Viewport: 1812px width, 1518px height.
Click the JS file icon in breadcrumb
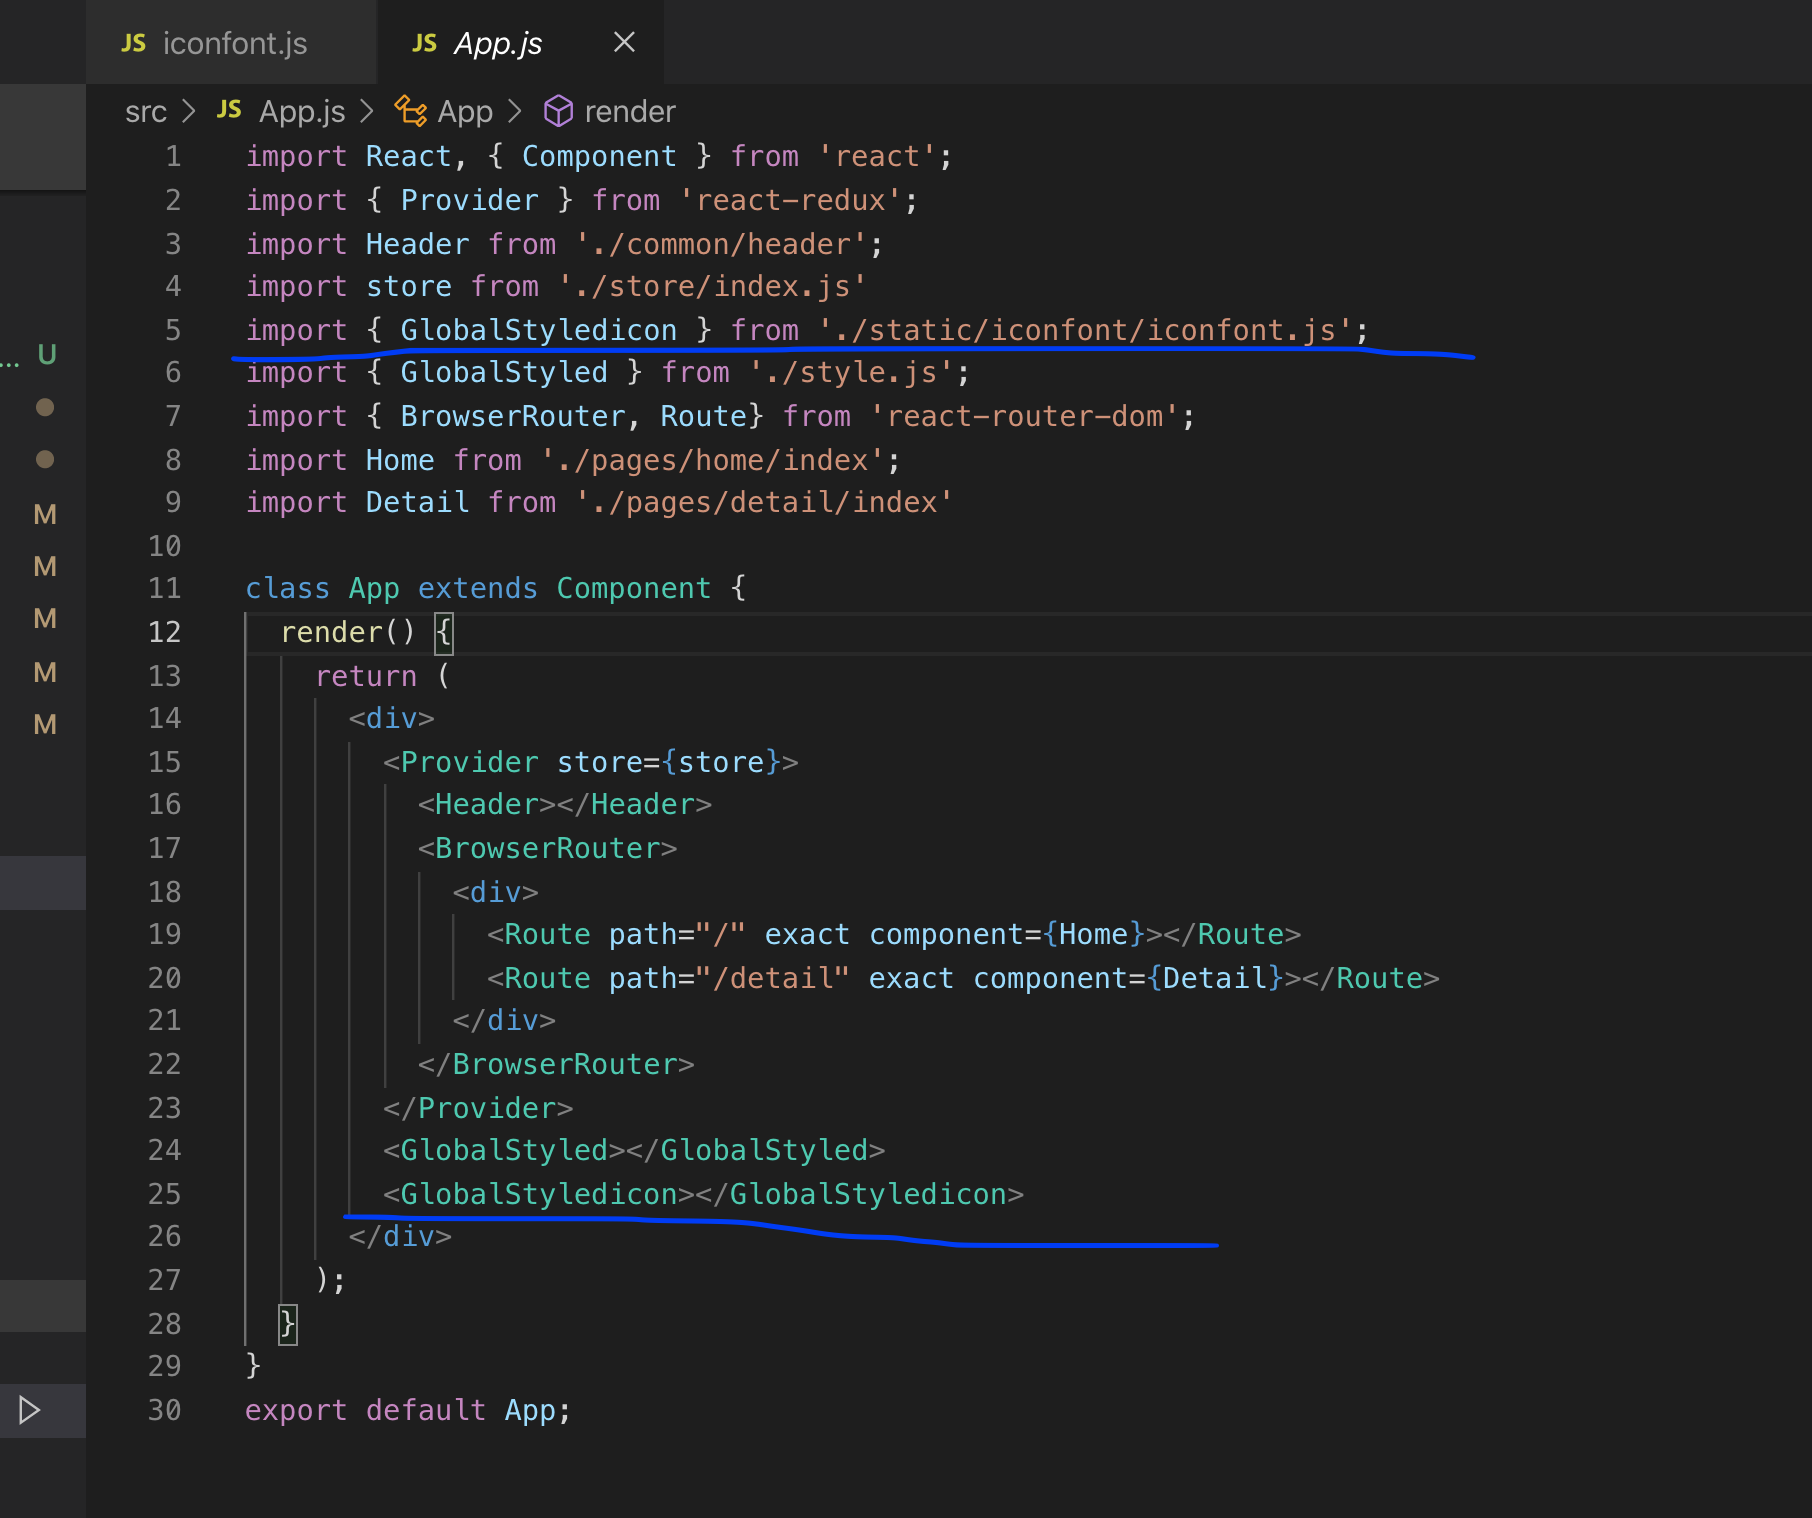[229, 110]
